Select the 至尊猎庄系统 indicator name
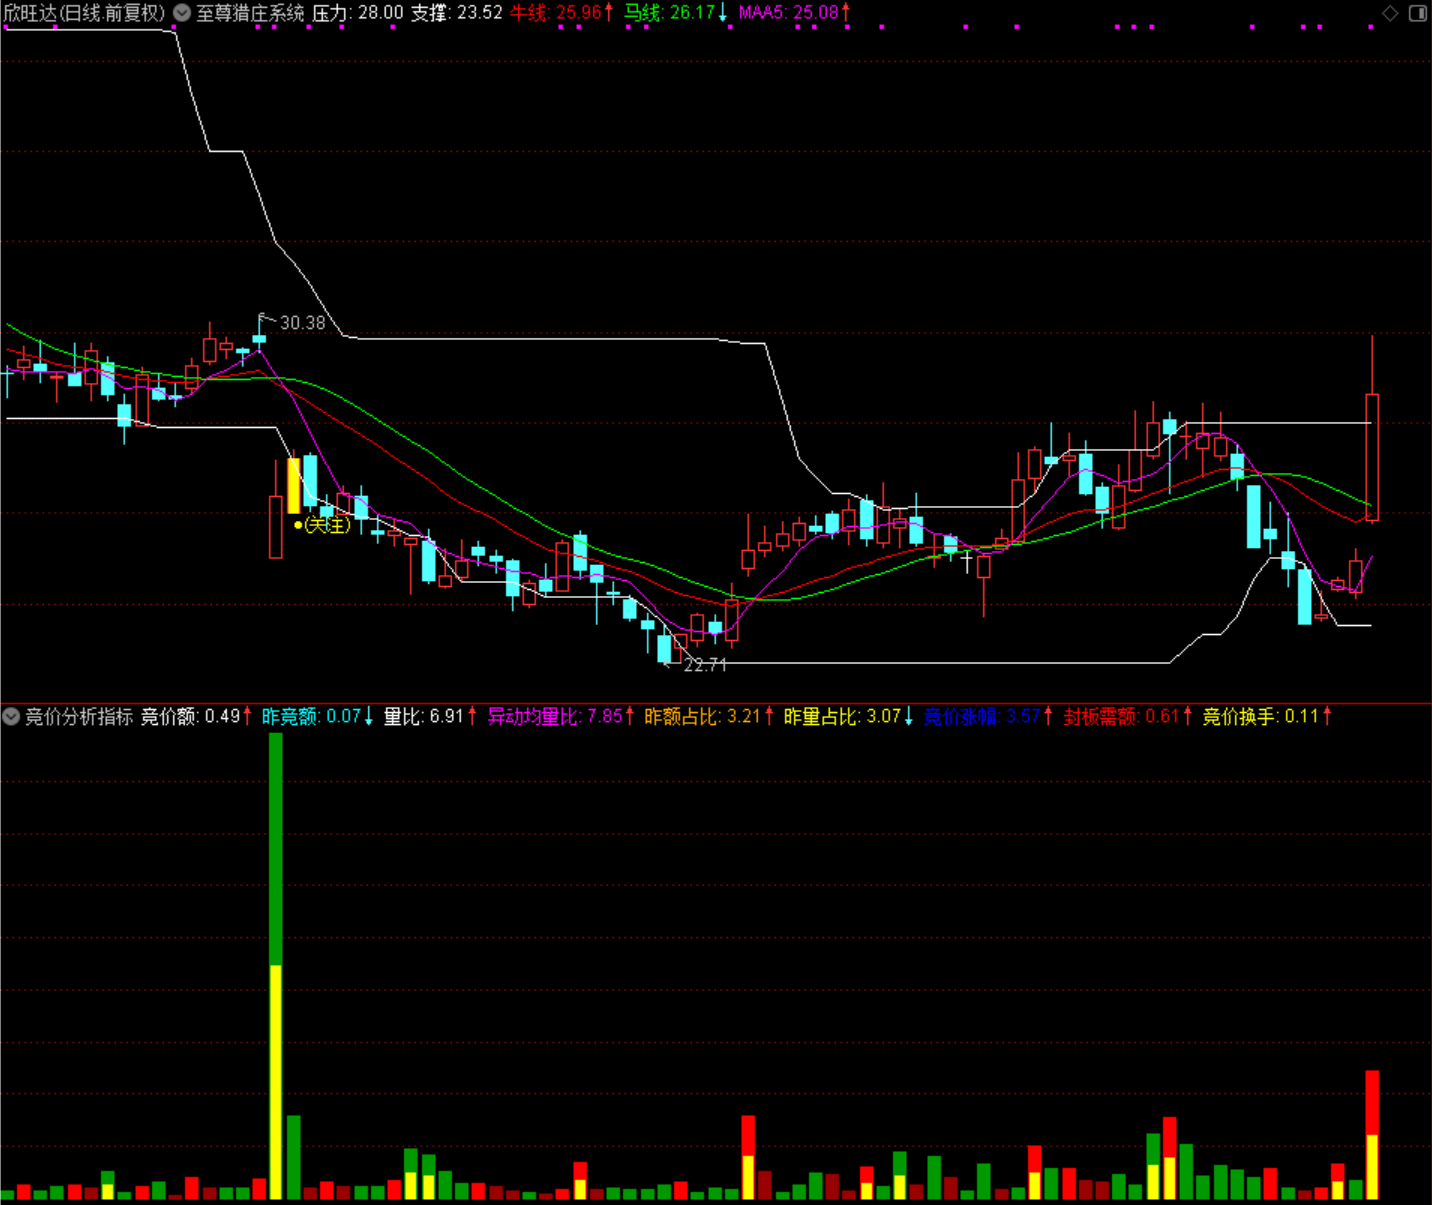 point(250,13)
